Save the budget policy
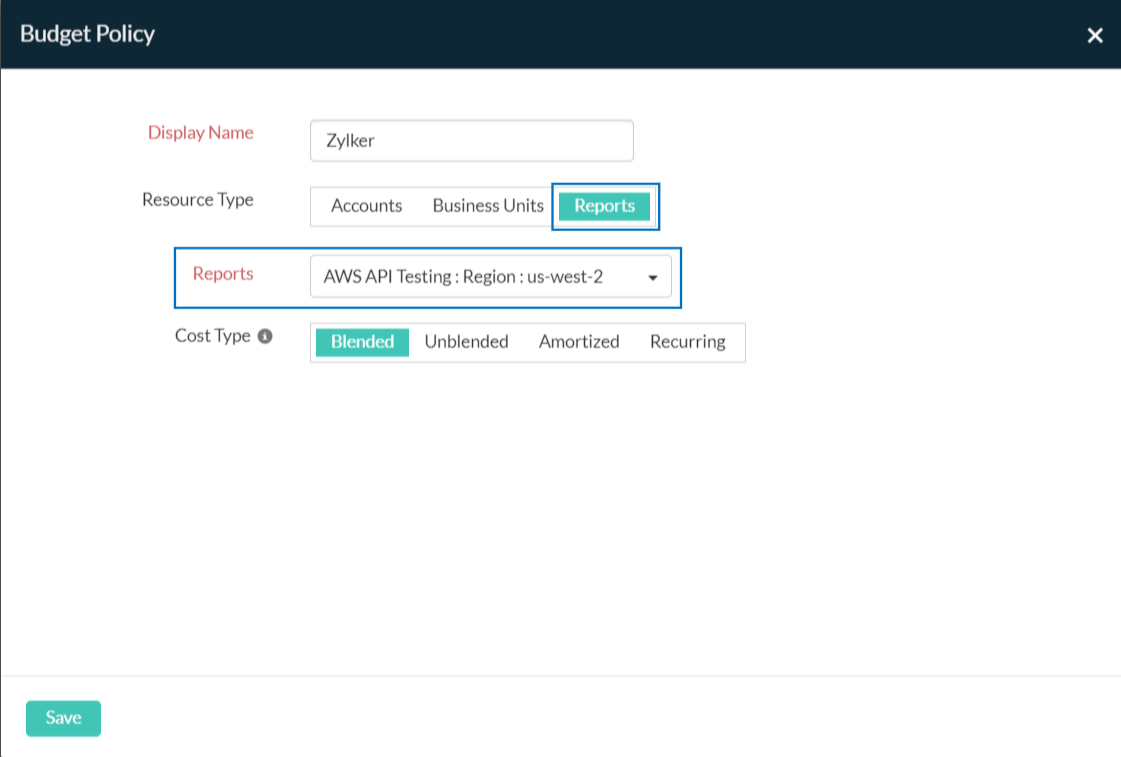 pyautogui.click(x=64, y=718)
